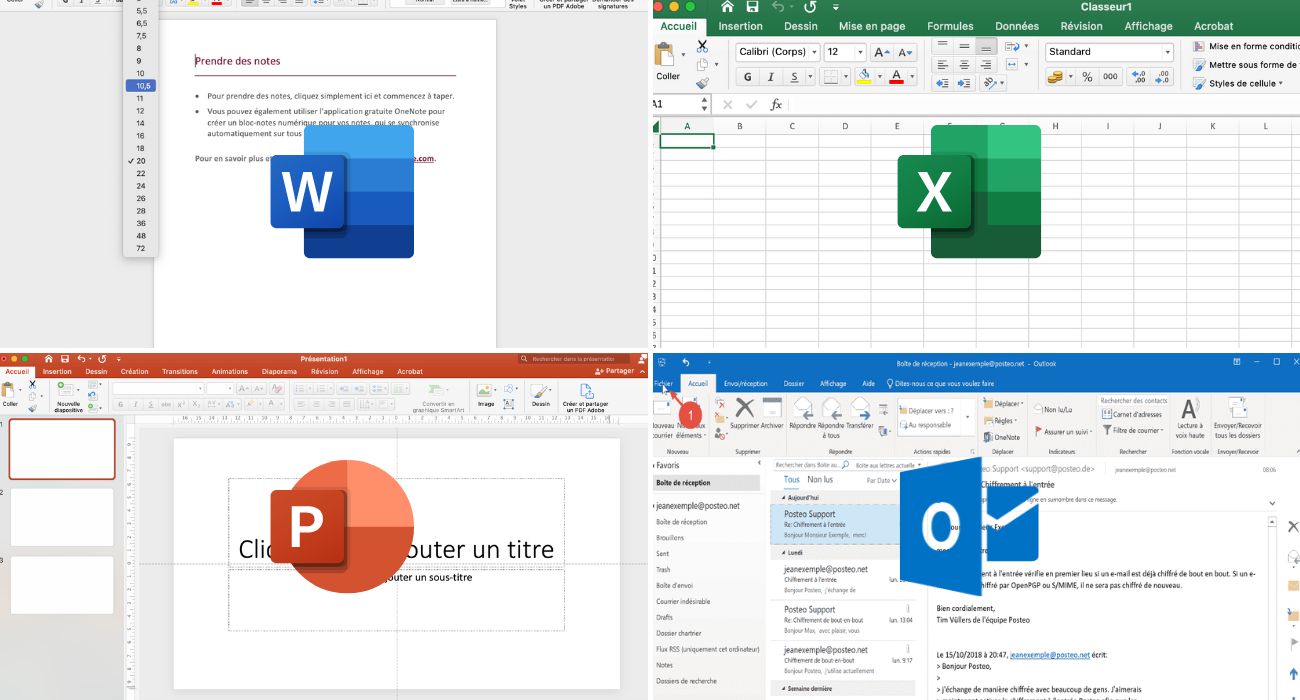Toggle center text alignment in Excel
This screenshot has height=700, width=1300.
click(x=964, y=65)
